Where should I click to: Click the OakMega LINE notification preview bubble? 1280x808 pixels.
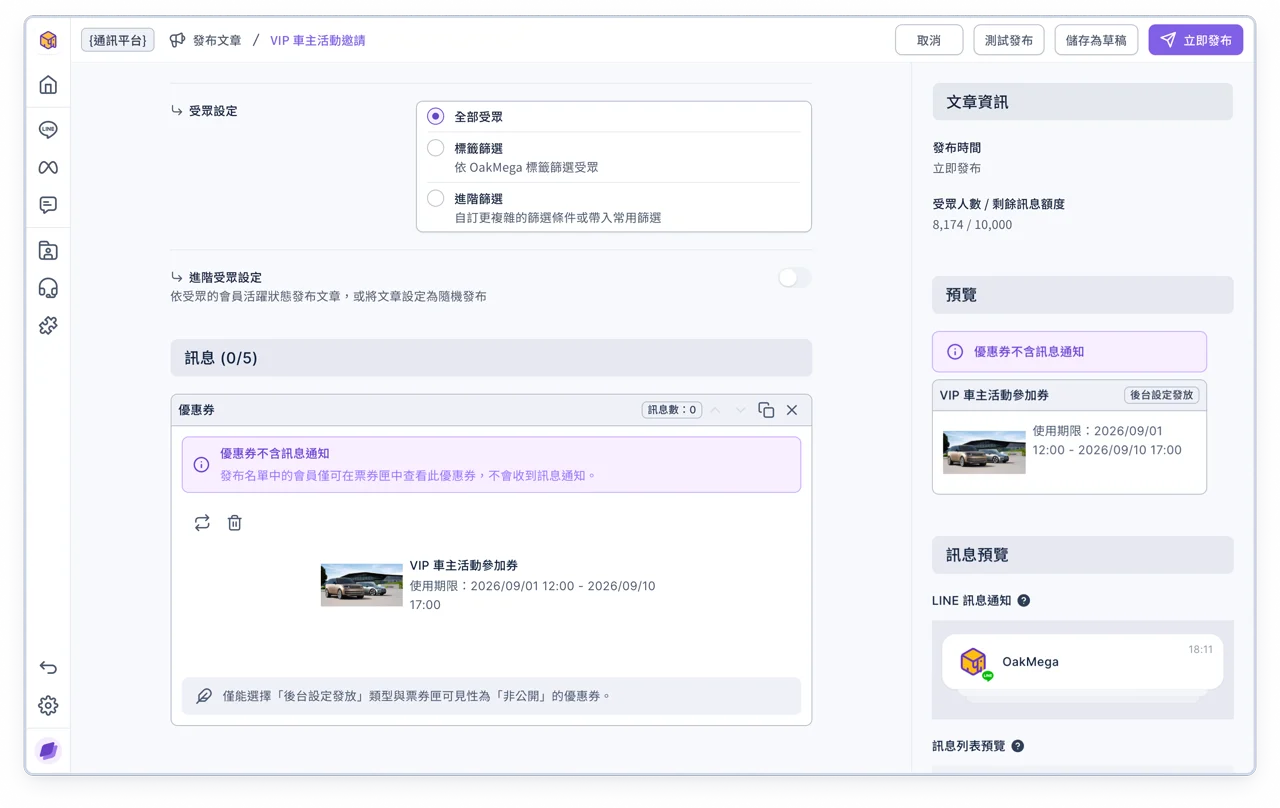tap(1083, 662)
